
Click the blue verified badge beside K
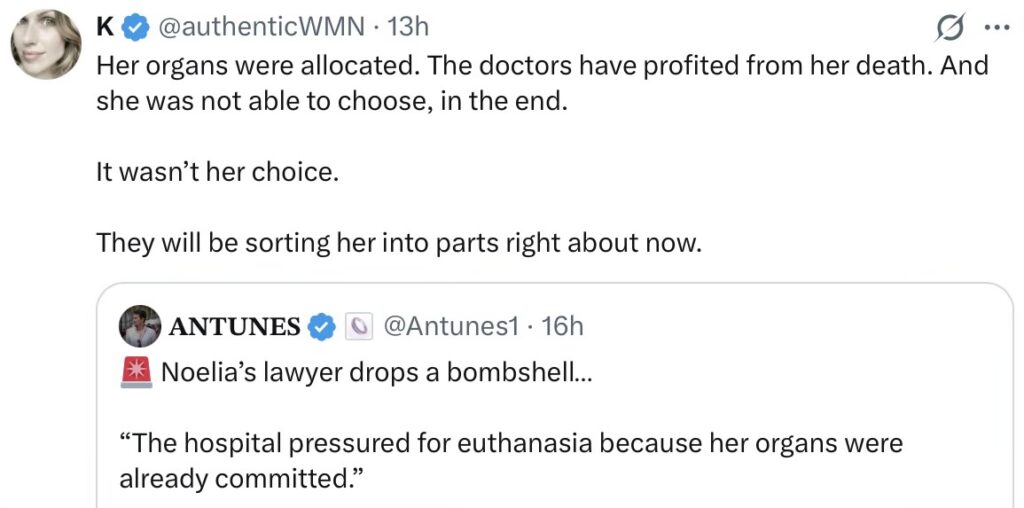[x=135, y=28]
